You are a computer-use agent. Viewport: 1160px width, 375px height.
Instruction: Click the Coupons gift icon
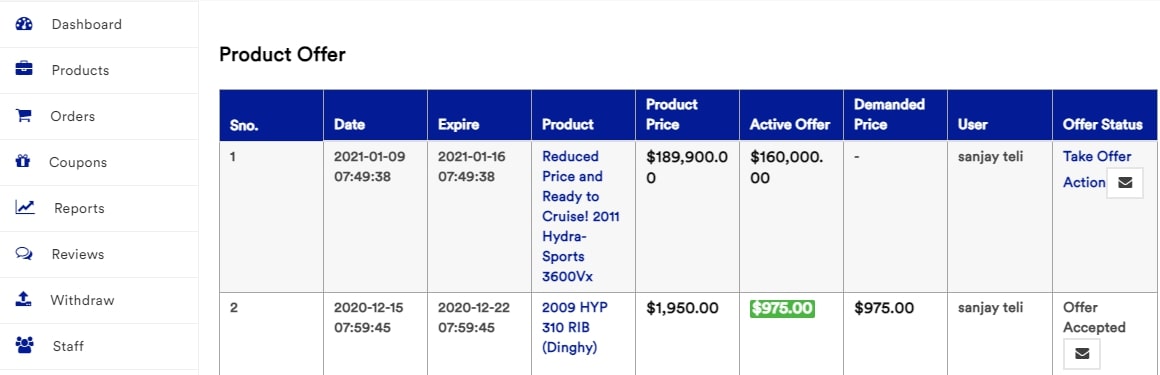click(x=23, y=162)
